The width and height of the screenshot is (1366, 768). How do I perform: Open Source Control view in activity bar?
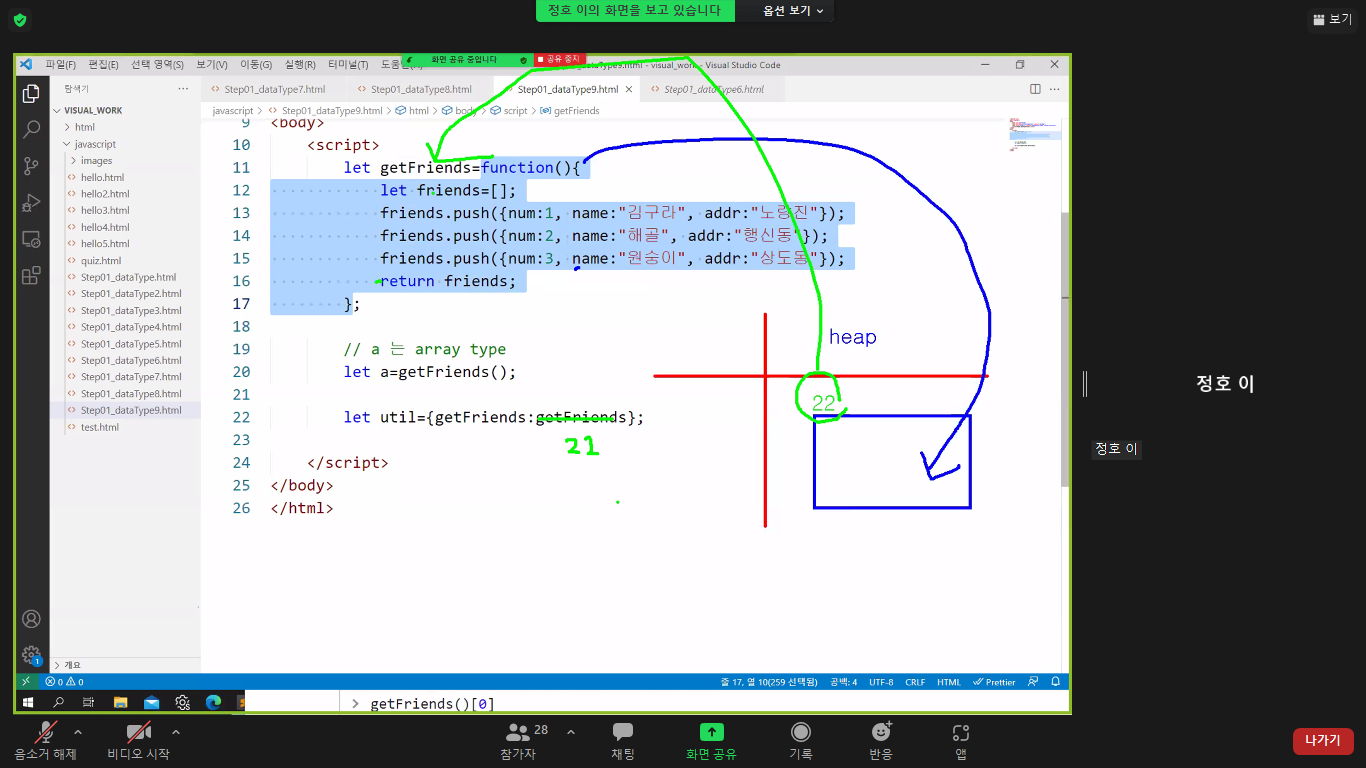point(31,167)
